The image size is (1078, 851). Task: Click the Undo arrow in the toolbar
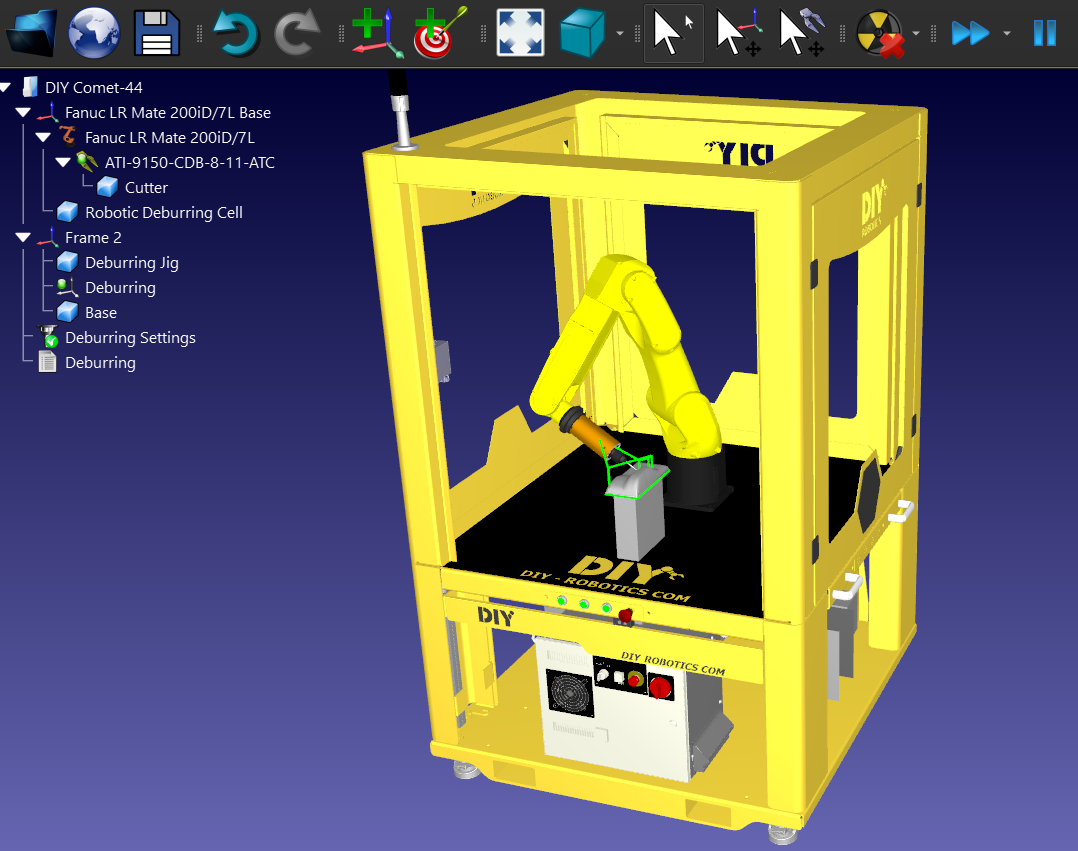(235, 32)
